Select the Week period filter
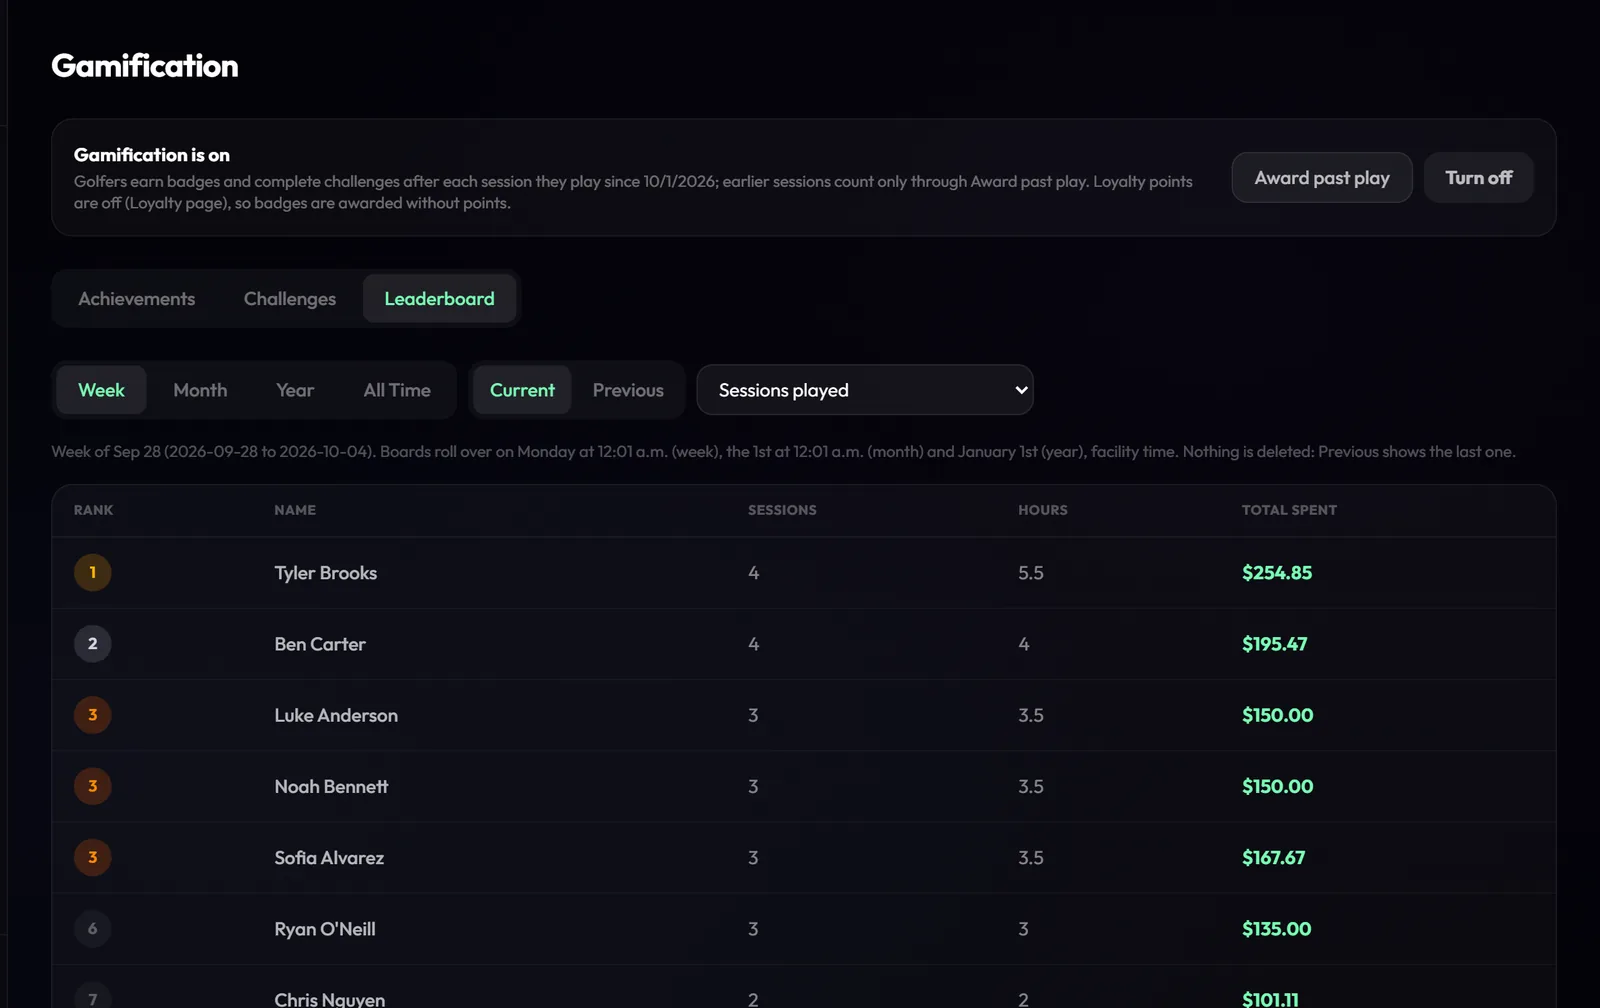Viewport: 1600px width, 1008px height. coord(101,390)
